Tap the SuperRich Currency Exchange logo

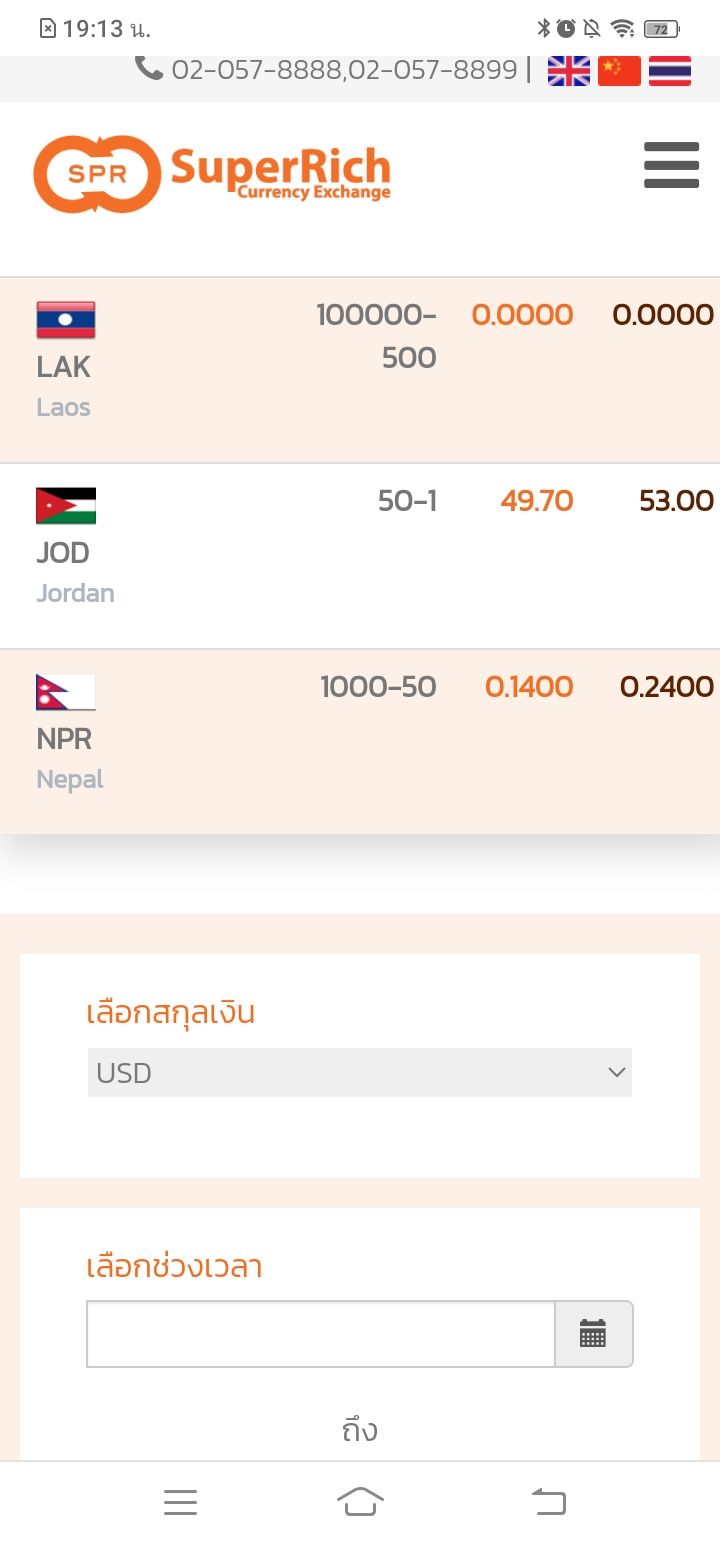[212, 174]
